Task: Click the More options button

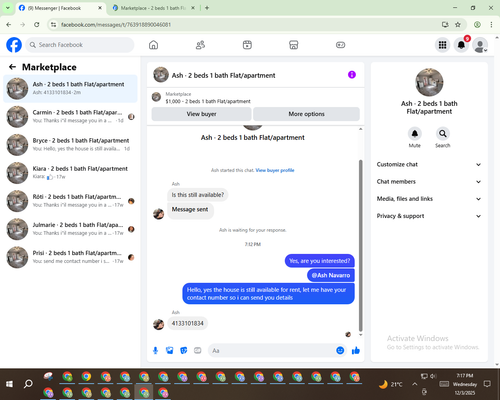Action: [306, 114]
